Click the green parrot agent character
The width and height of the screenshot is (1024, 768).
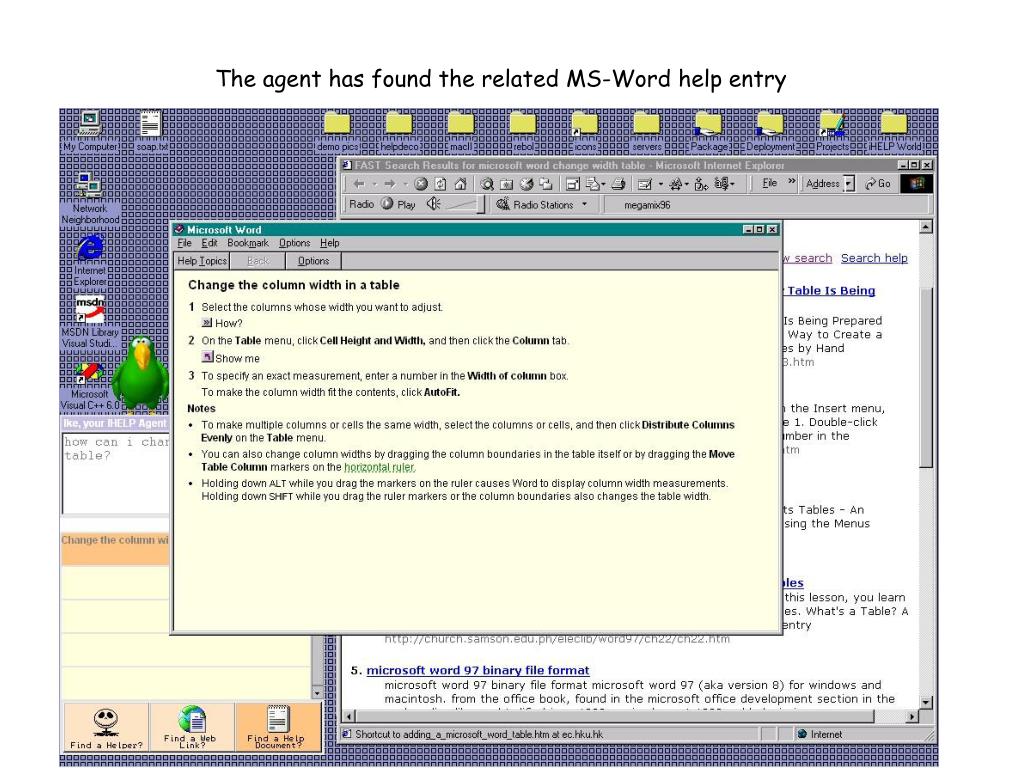click(x=140, y=374)
